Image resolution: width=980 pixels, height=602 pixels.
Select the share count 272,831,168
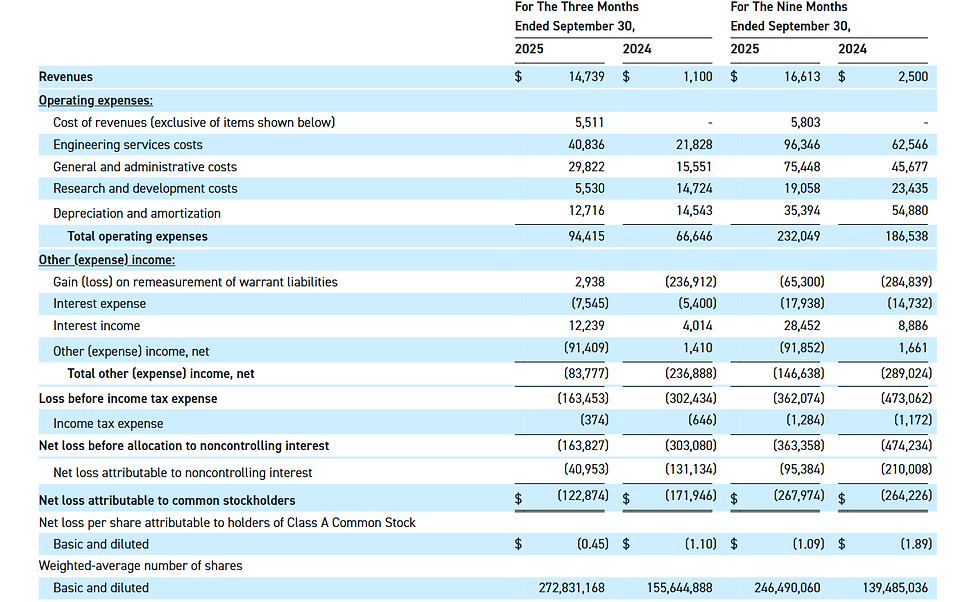click(572, 588)
